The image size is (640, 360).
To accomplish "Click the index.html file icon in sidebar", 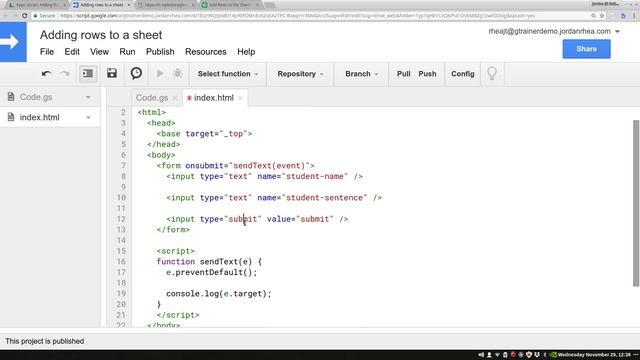I will pos(11,117).
